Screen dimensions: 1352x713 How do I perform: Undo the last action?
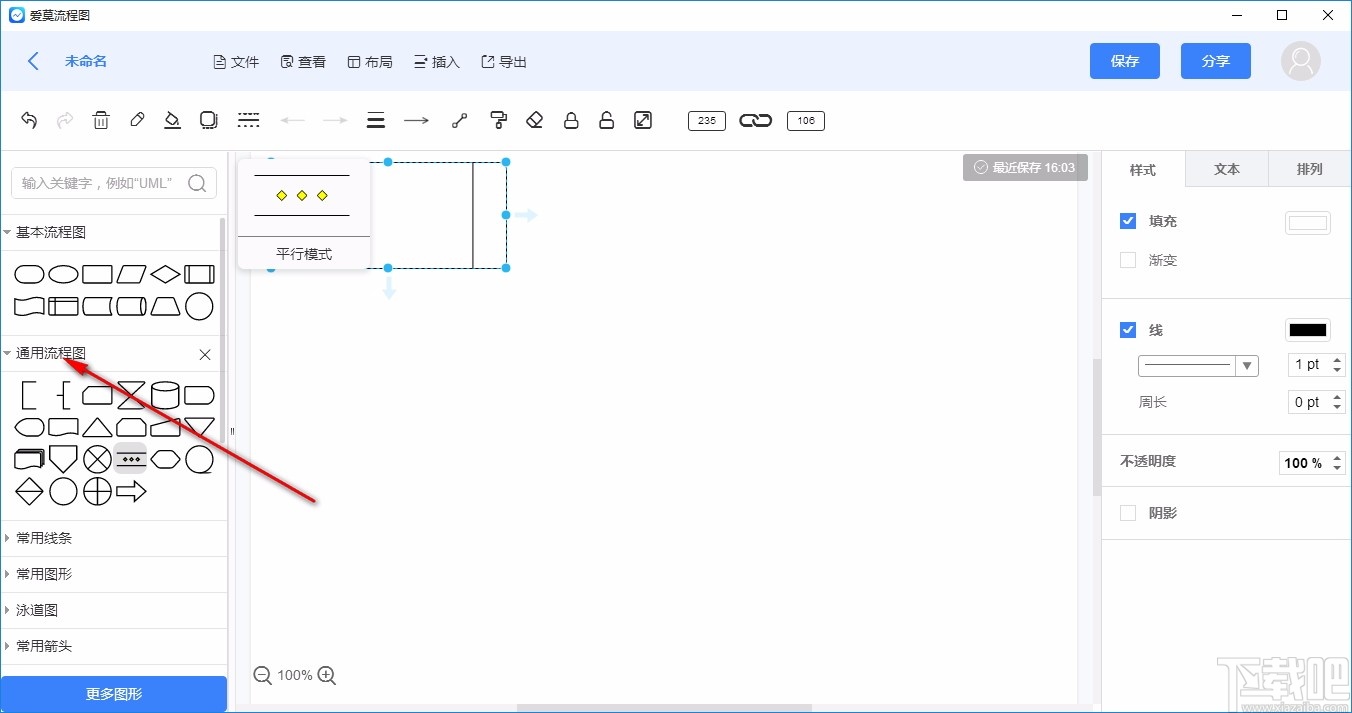click(29, 120)
